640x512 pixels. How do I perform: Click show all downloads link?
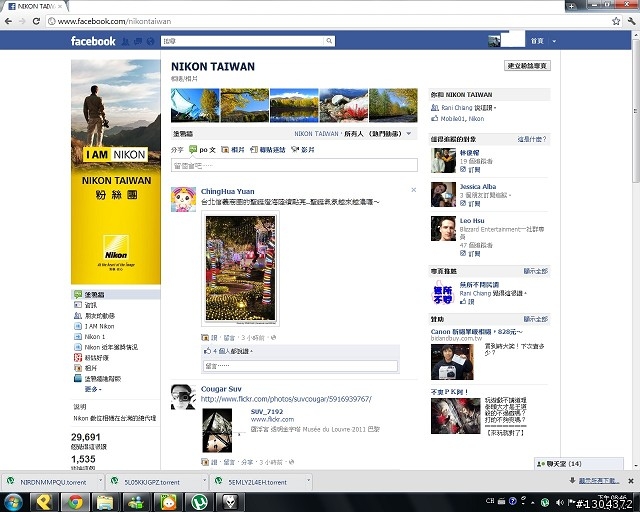coord(599,481)
